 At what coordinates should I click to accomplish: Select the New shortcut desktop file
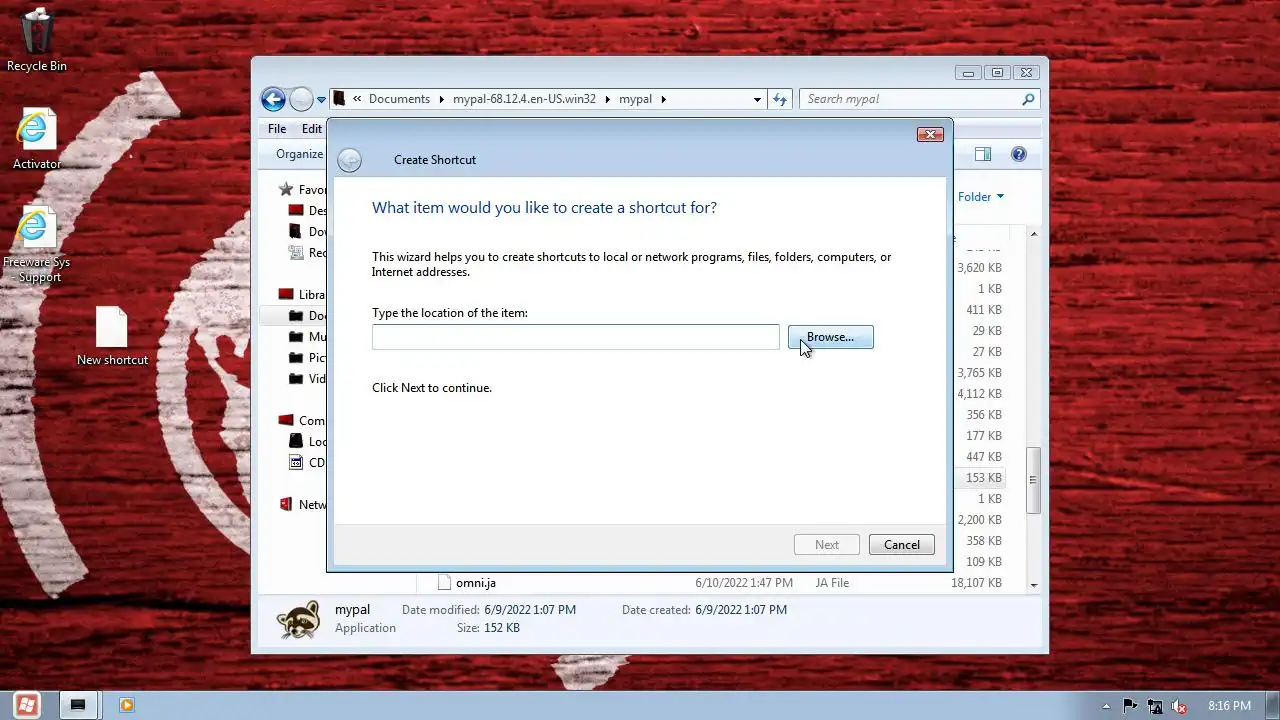pos(112,336)
